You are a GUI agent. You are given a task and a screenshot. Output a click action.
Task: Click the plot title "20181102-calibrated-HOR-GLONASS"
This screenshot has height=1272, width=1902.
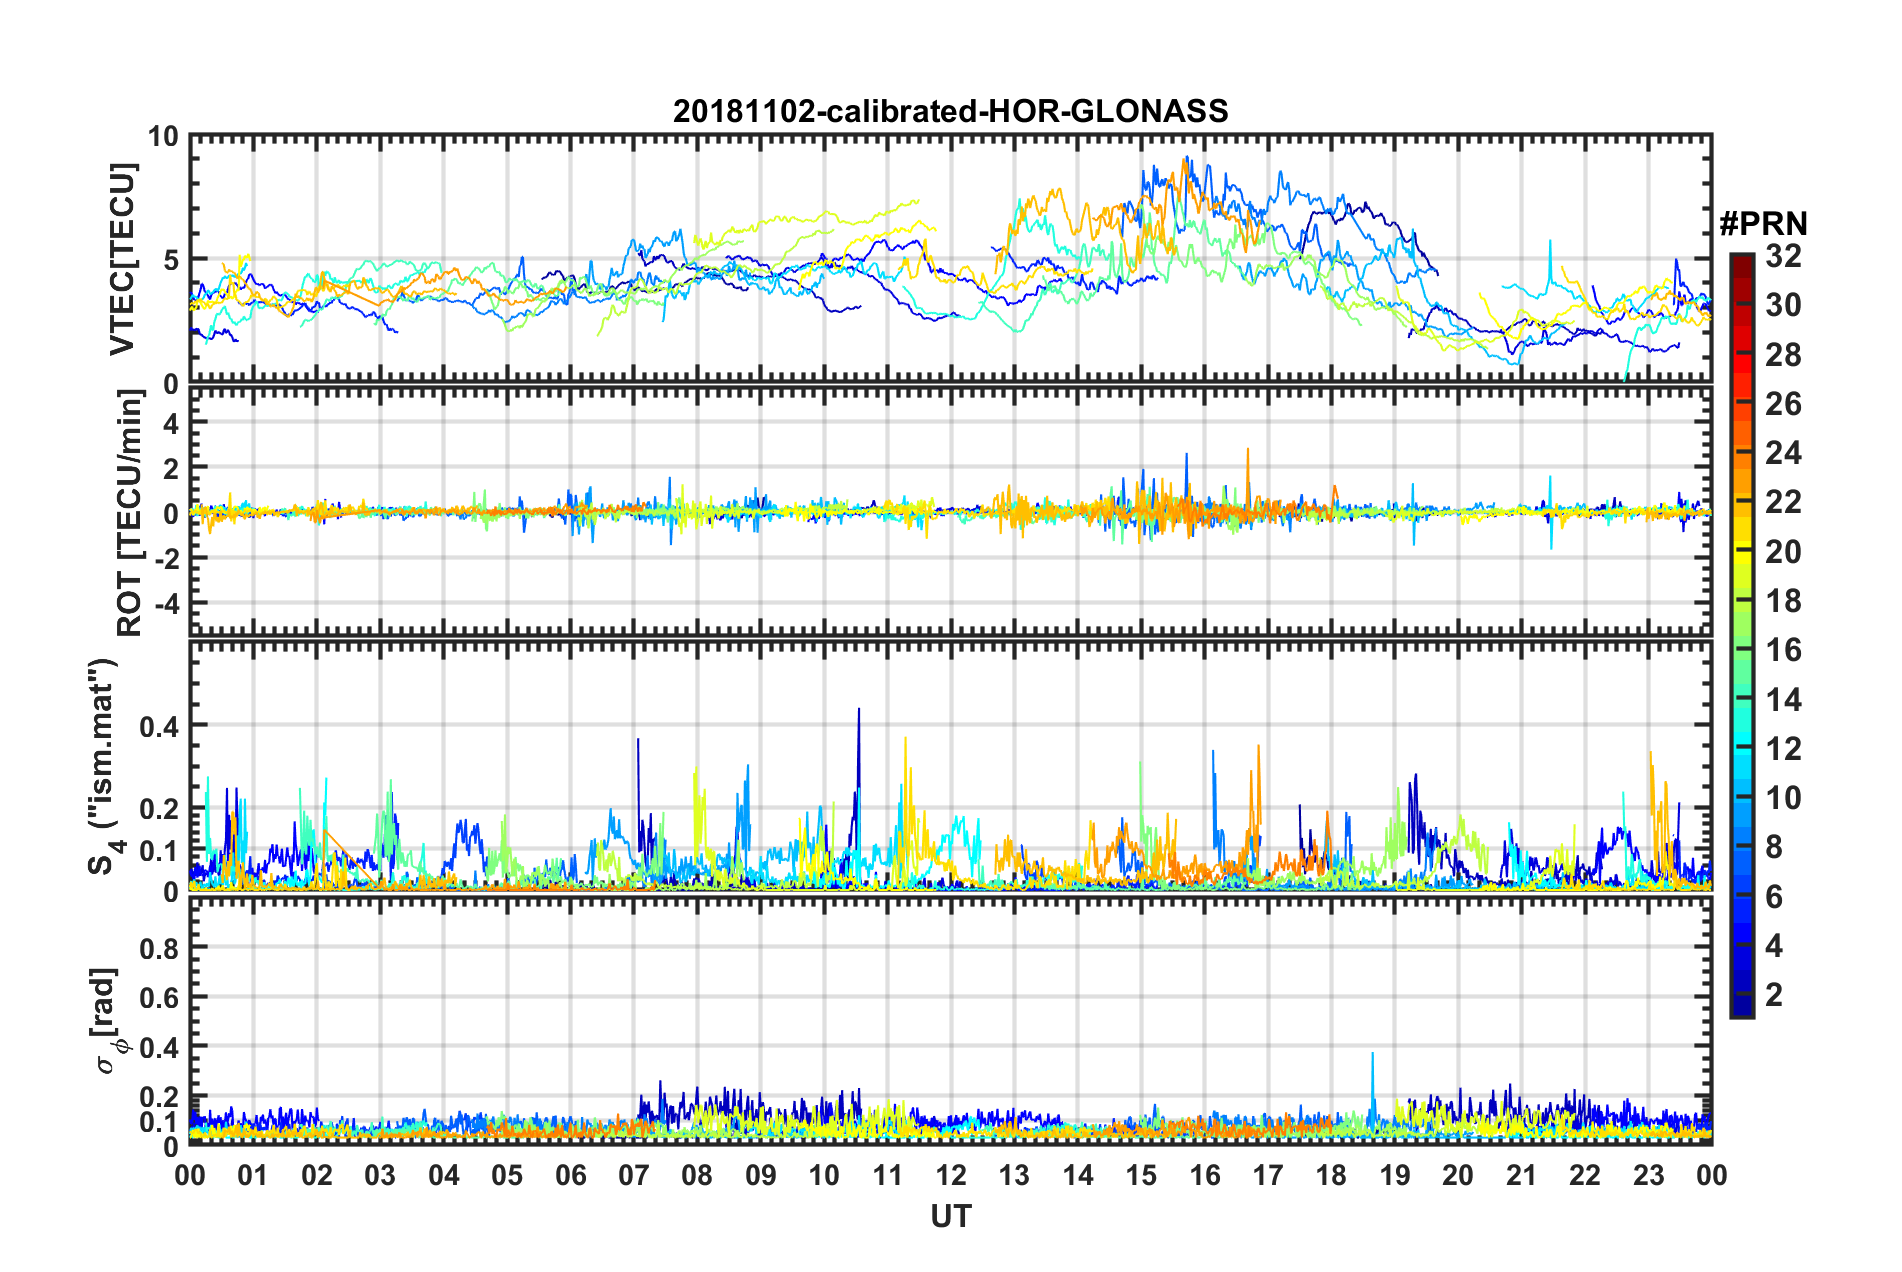tap(950, 111)
